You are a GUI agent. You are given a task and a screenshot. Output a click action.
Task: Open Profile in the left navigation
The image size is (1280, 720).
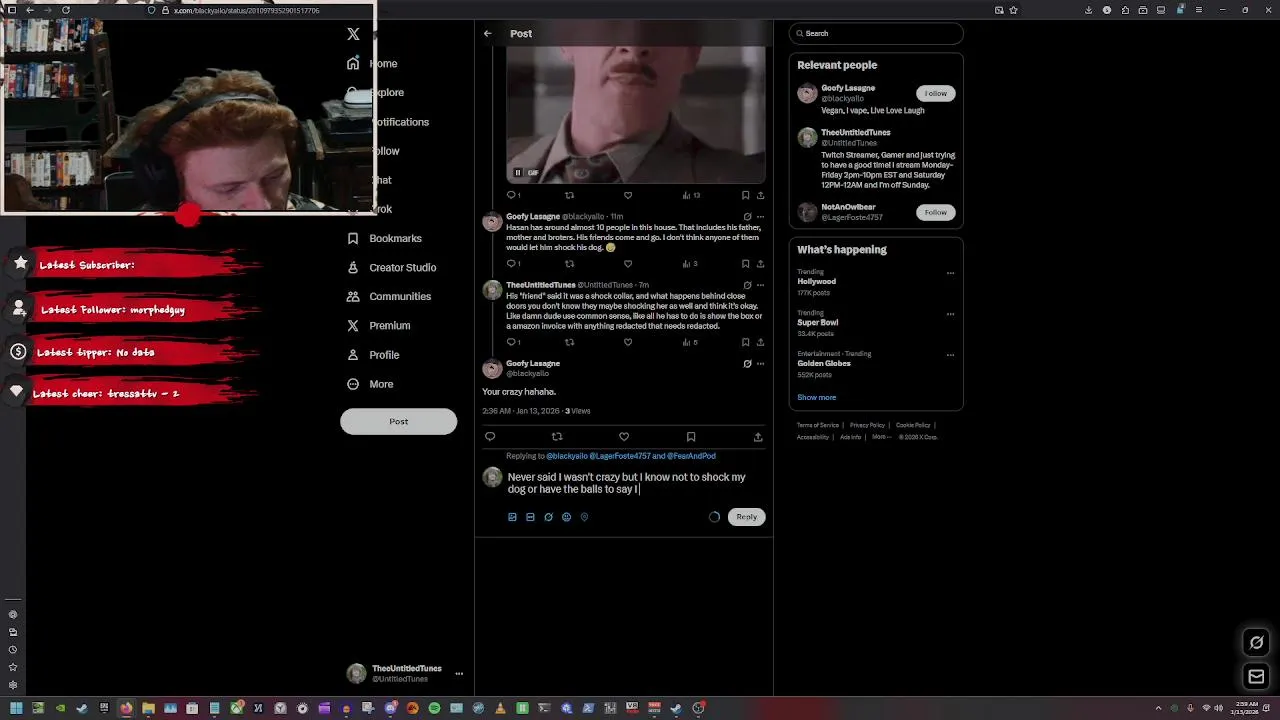pyautogui.click(x=372, y=355)
